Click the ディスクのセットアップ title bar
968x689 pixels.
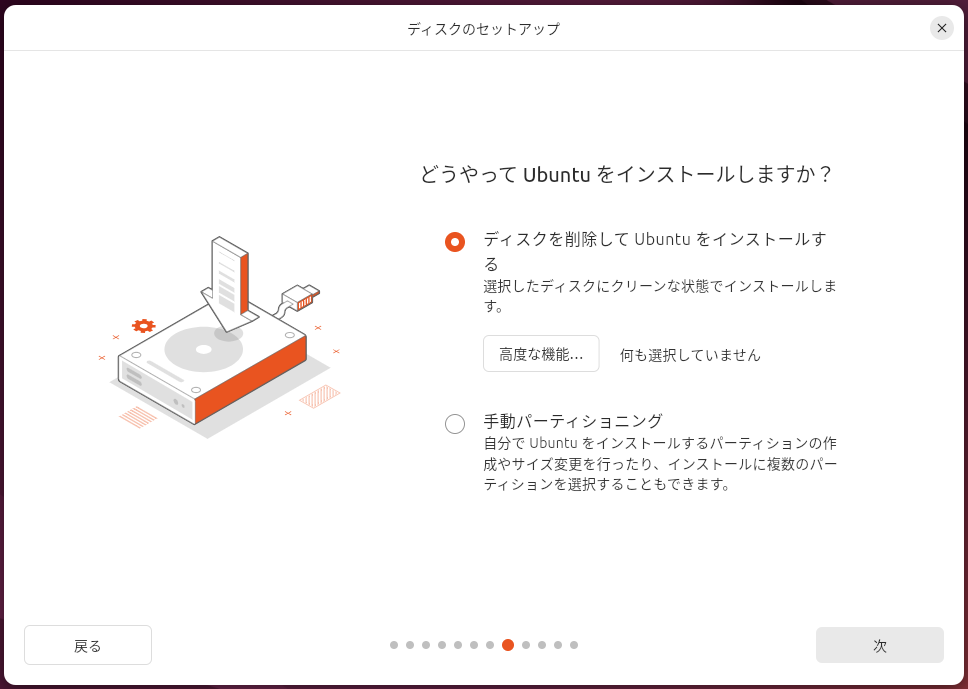[x=483, y=28]
